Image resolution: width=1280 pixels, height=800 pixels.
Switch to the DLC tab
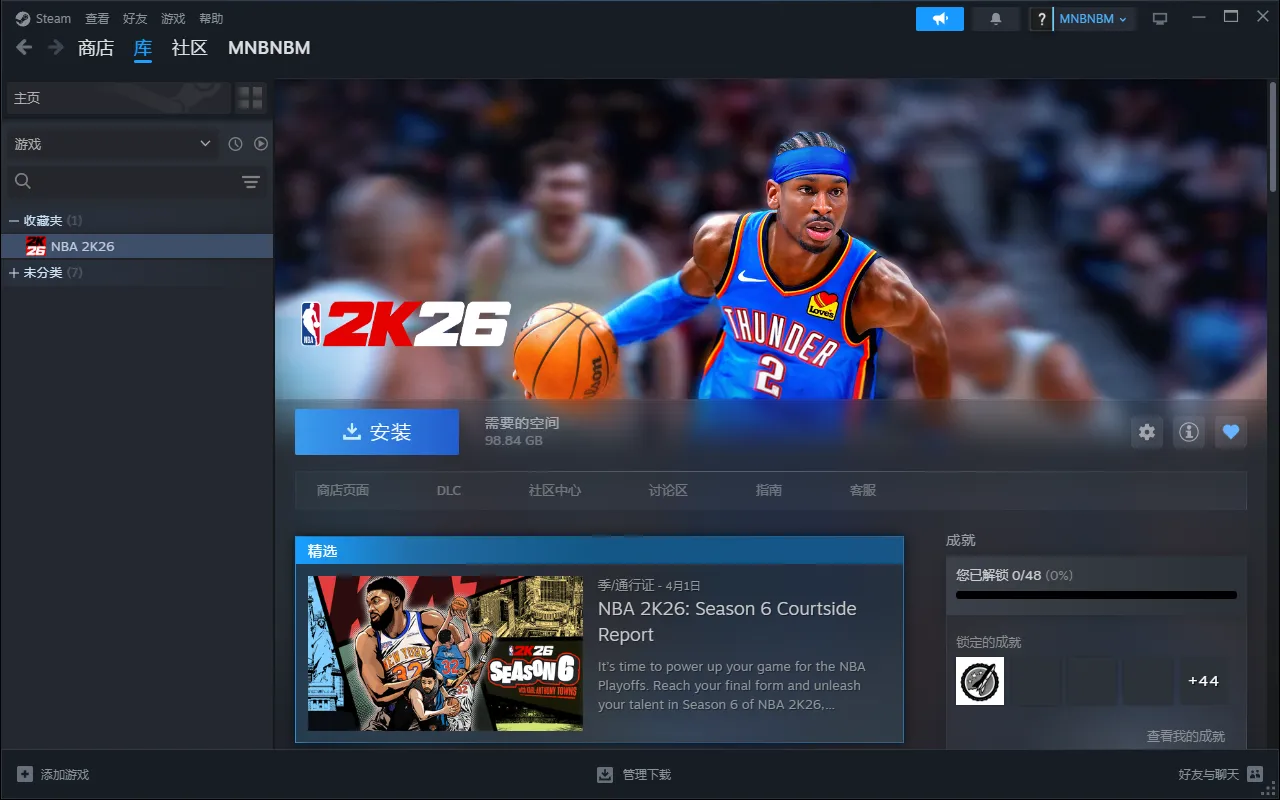point(449,490)
